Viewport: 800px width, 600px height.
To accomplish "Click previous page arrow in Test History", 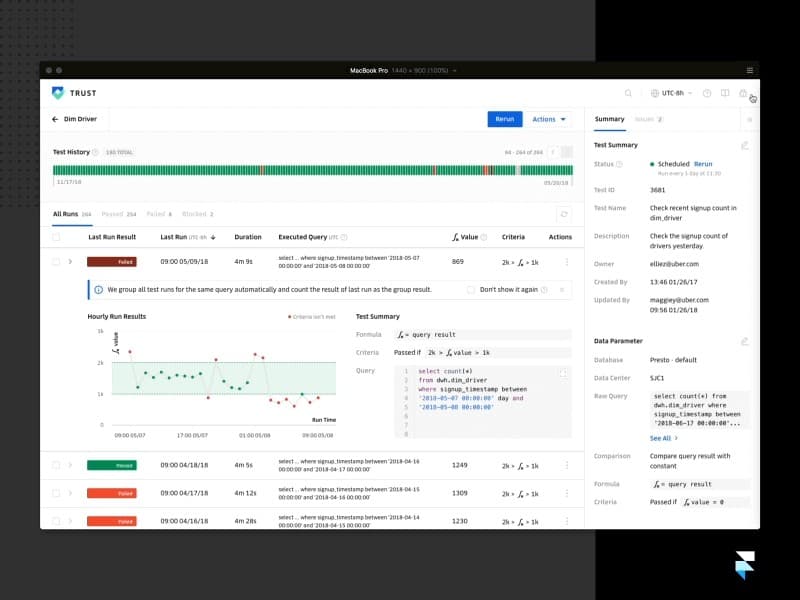I will (x=553, y=152).
